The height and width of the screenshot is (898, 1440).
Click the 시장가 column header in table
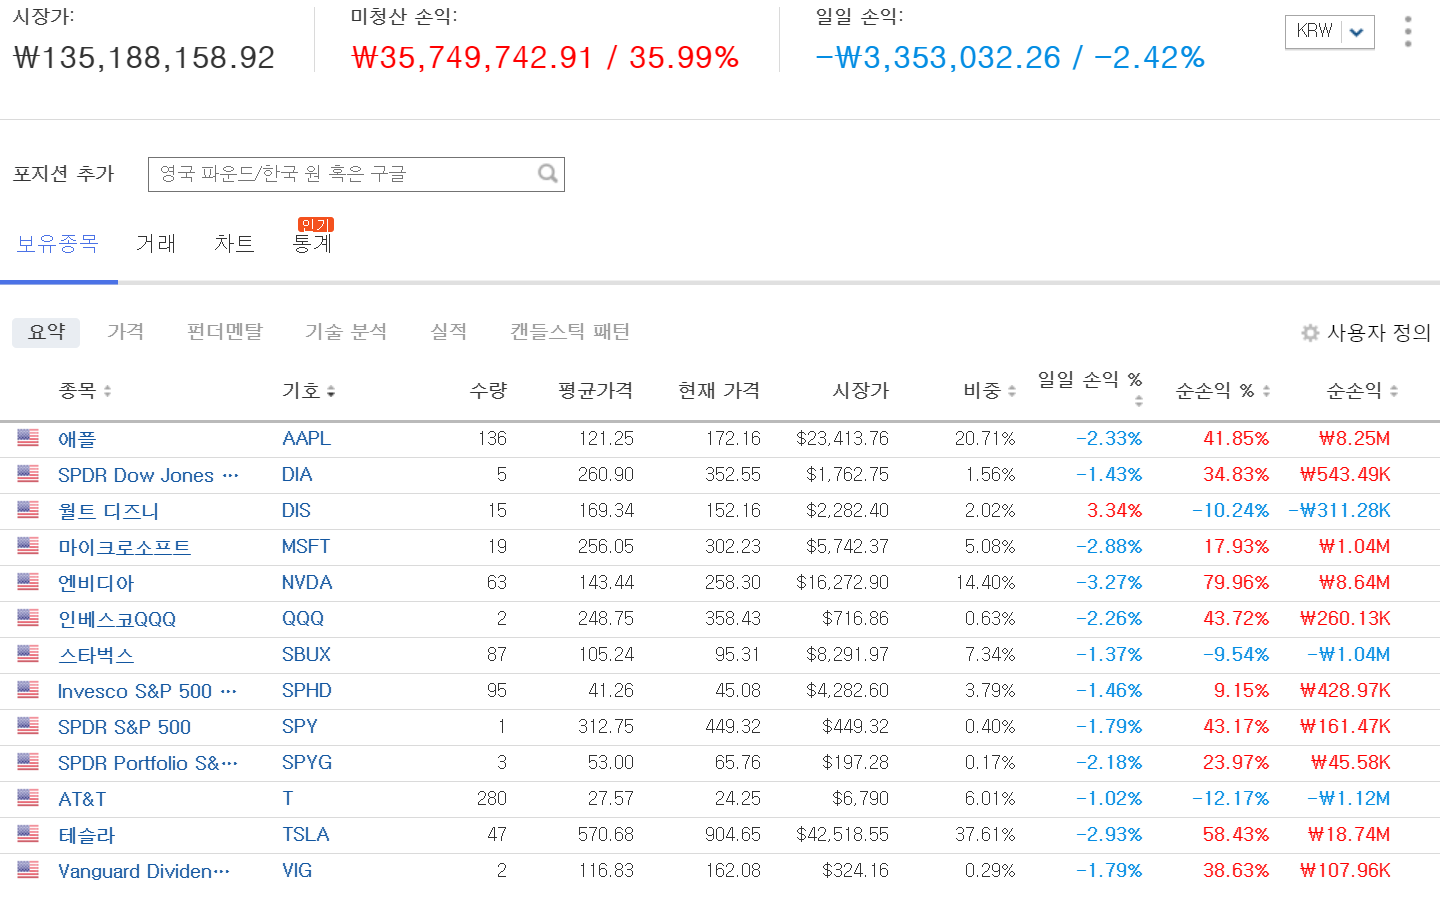(860, 391)
